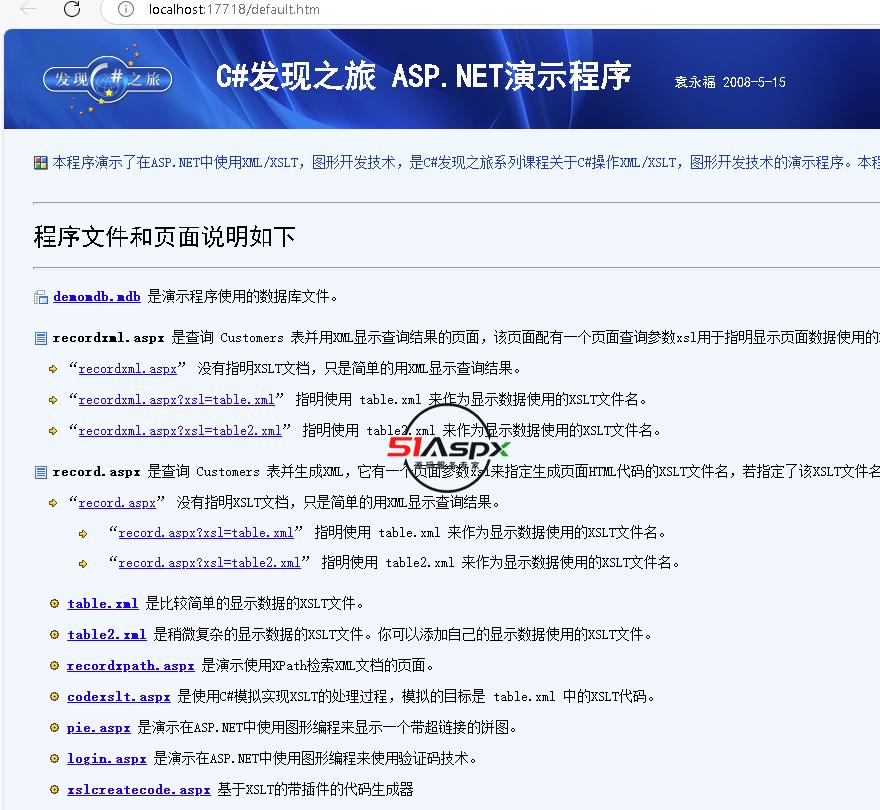Reload the page with the refresh icon
Image resolution: width=880 pixels, height=810 pixels.
coord(72,9)
